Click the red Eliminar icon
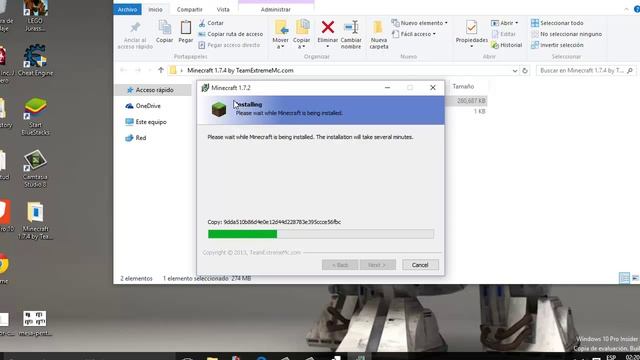The width and height of the screenshot is (640, 360). [327, 27]
